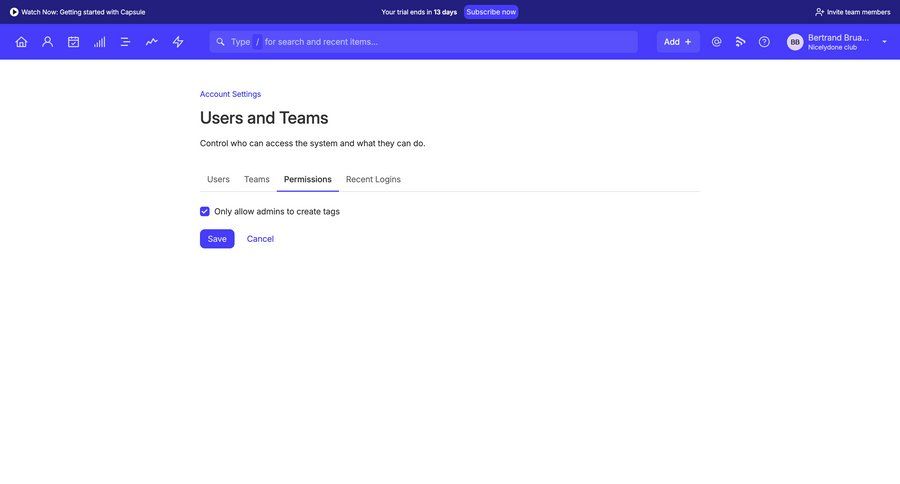Click the @ mentions icon
The height and width of the screenshot is (484, 900).
716,42
